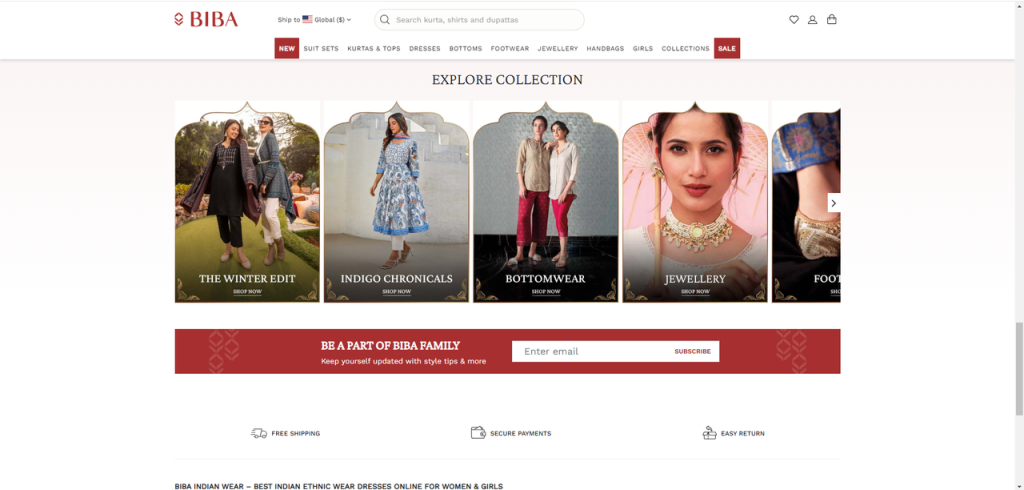Click the BIBA INDIAN WEAR heading text
1024x490 pixels.
pos(339,486)
